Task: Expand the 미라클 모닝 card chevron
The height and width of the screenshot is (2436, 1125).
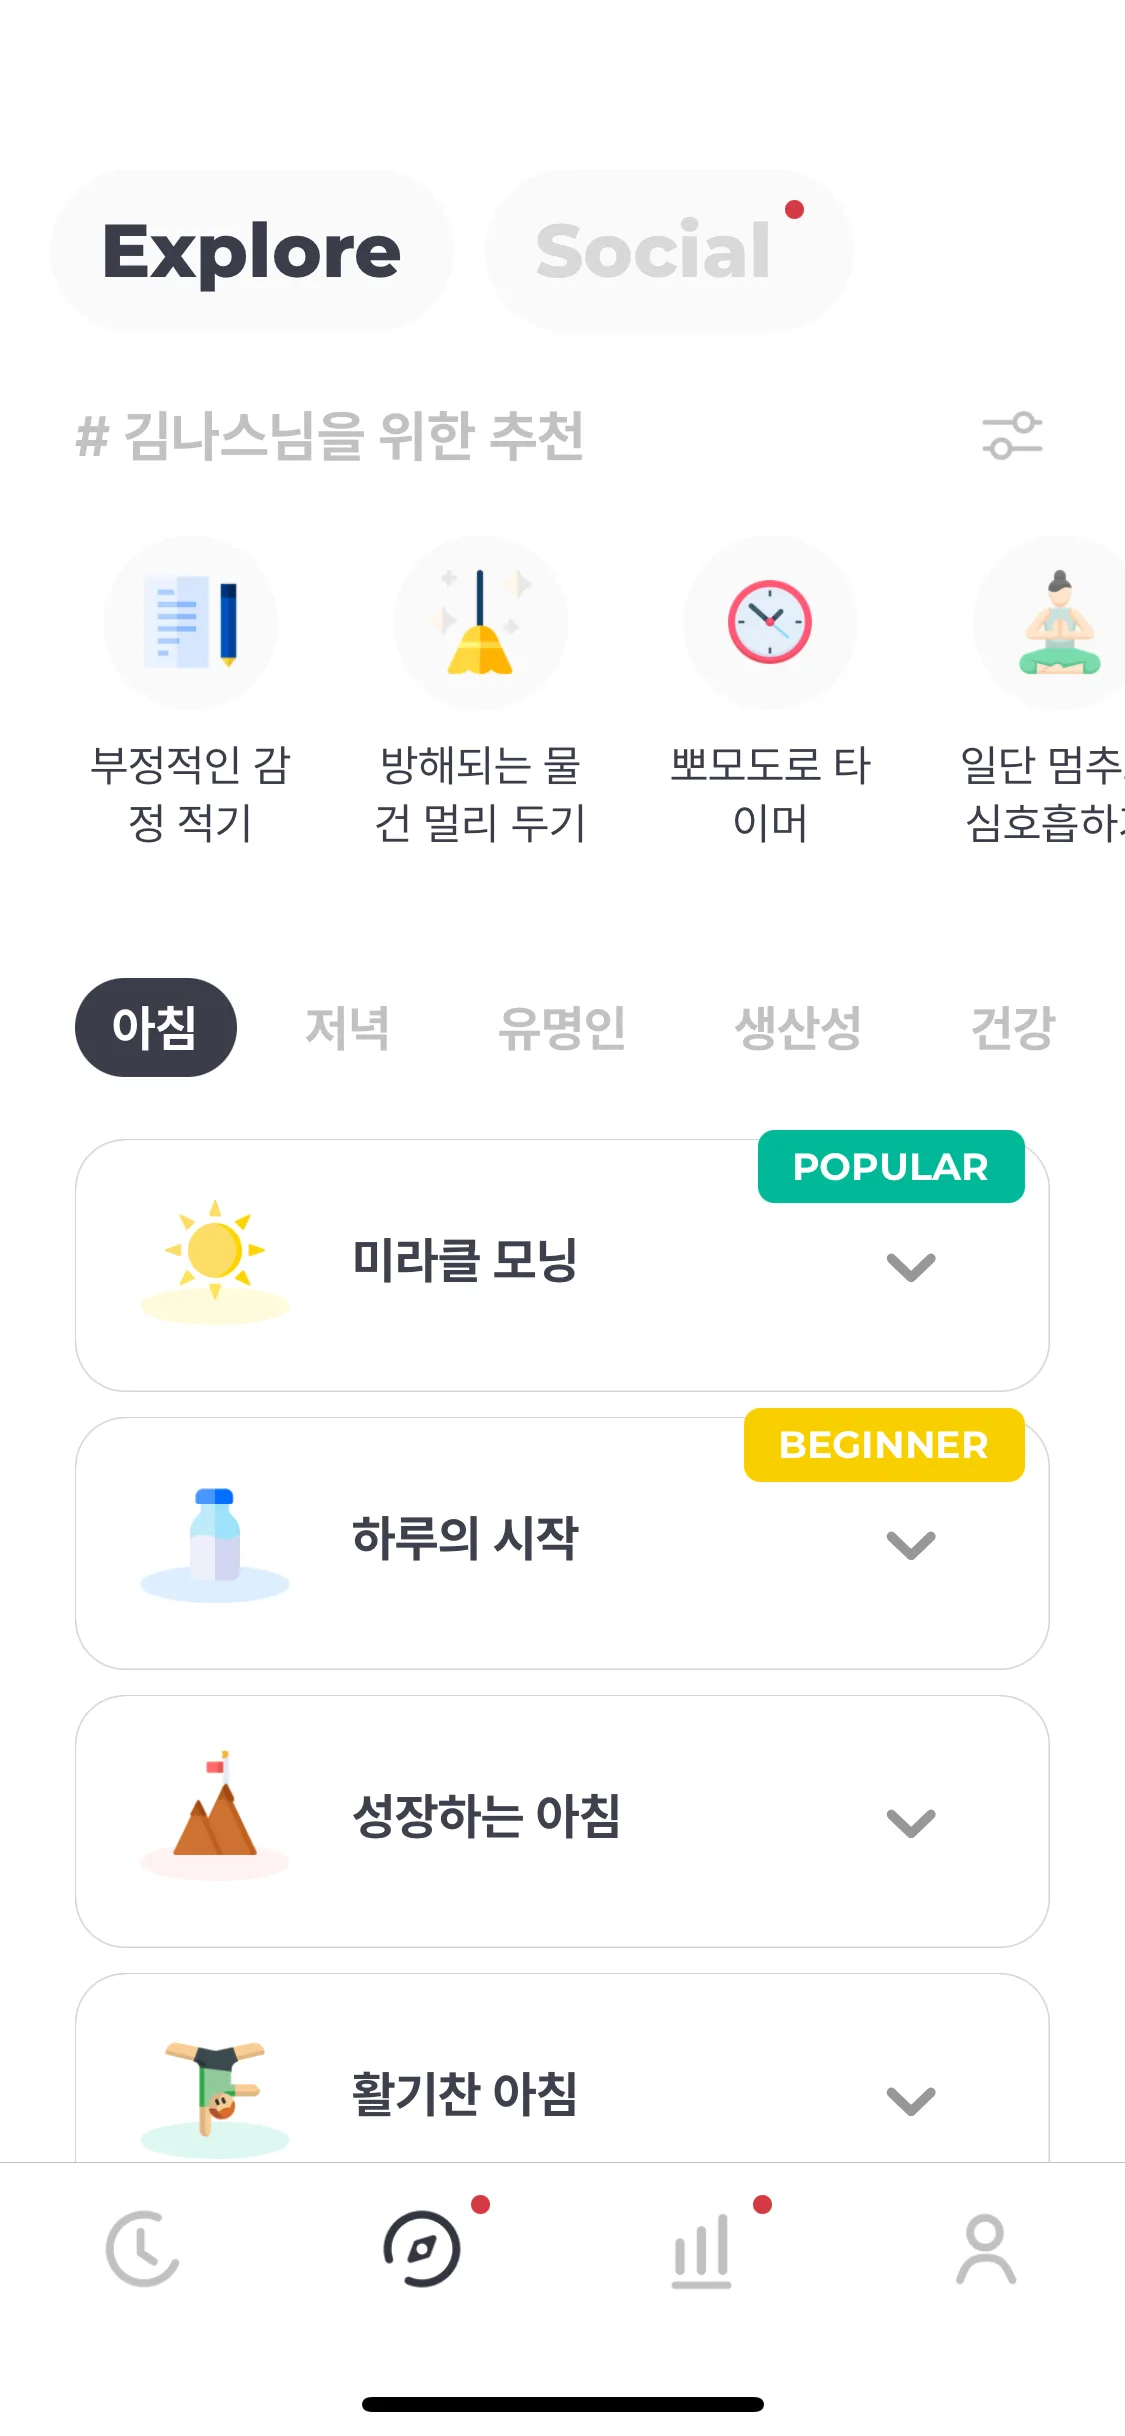Action: pyautogui.click(x=911, y=1267)
